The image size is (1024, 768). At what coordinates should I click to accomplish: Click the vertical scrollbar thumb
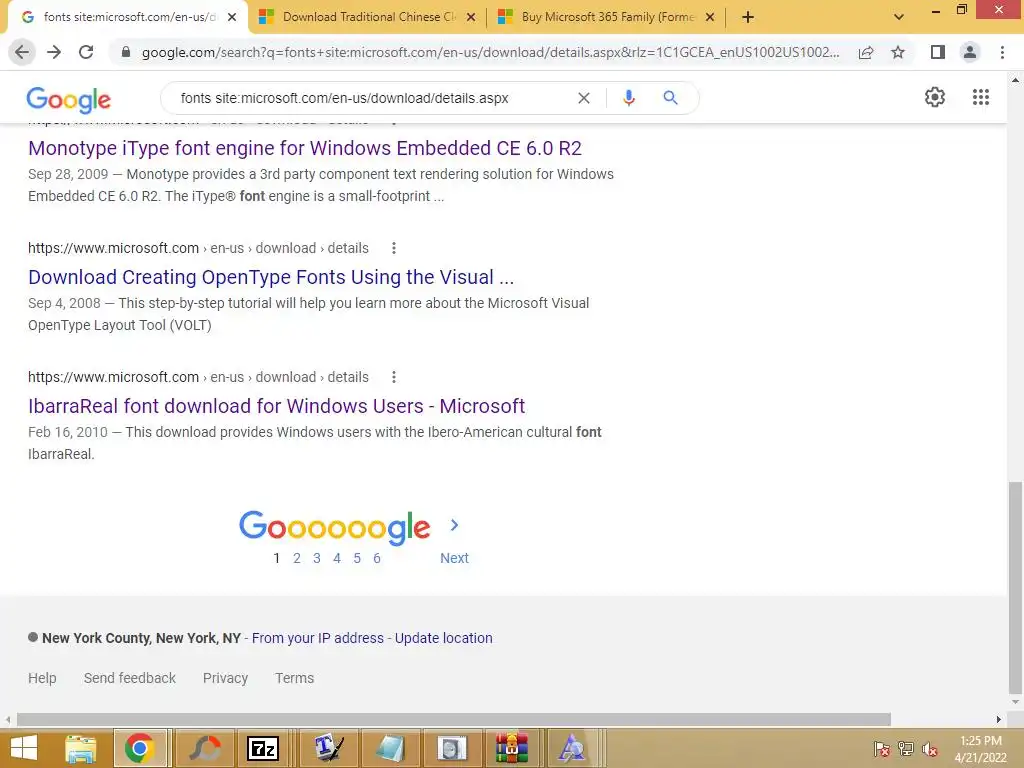click(x=1015, y=588)
